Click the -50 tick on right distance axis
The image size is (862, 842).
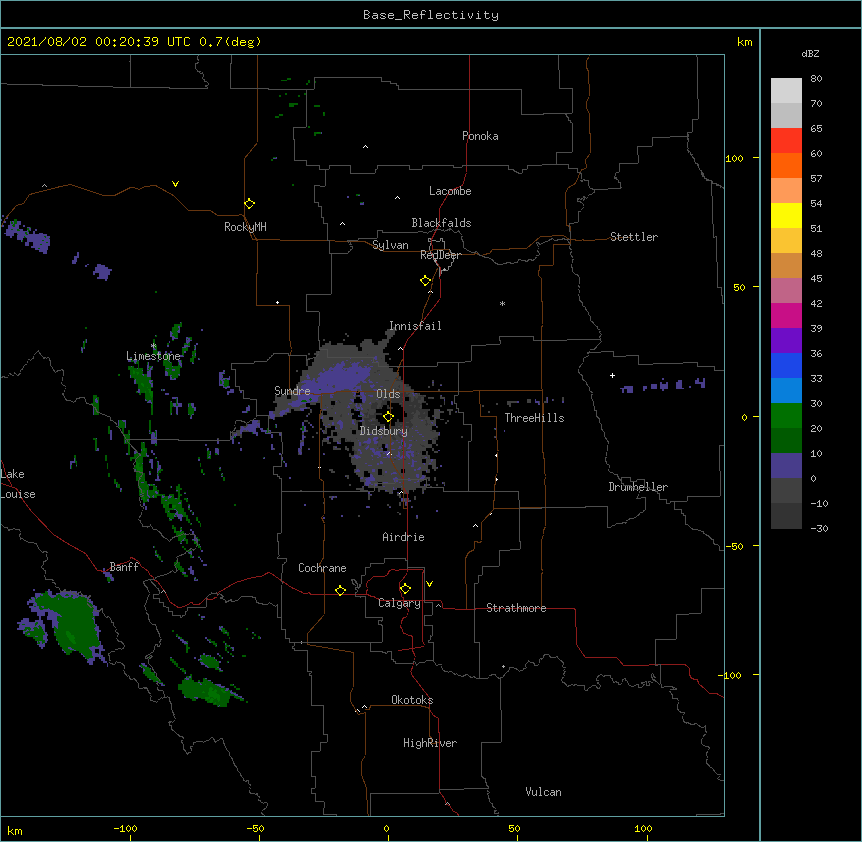click(x=734, y=546)
